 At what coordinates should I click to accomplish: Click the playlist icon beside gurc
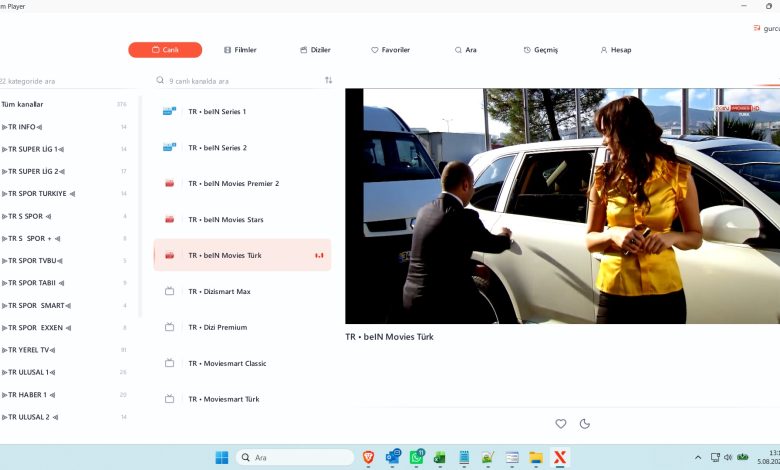(757, 28)
